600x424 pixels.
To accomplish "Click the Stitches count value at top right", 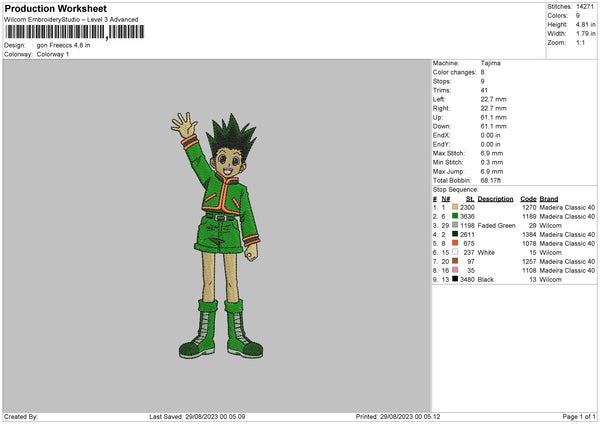I will click(x=587, y=8).
